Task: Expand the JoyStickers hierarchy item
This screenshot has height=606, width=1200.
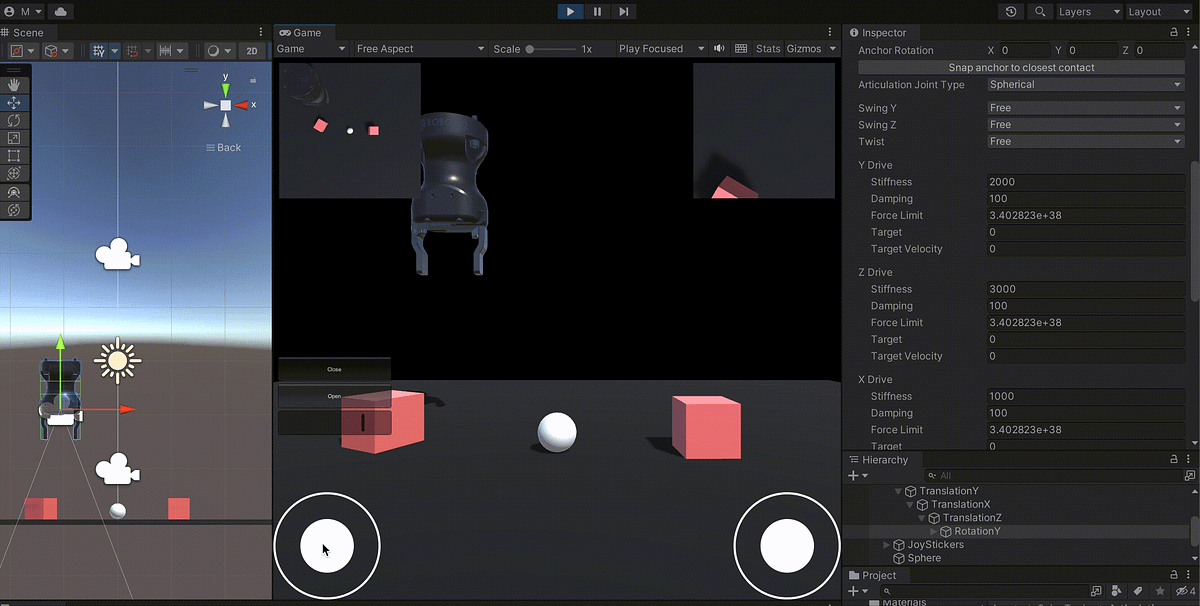Action: click(884, 544)
